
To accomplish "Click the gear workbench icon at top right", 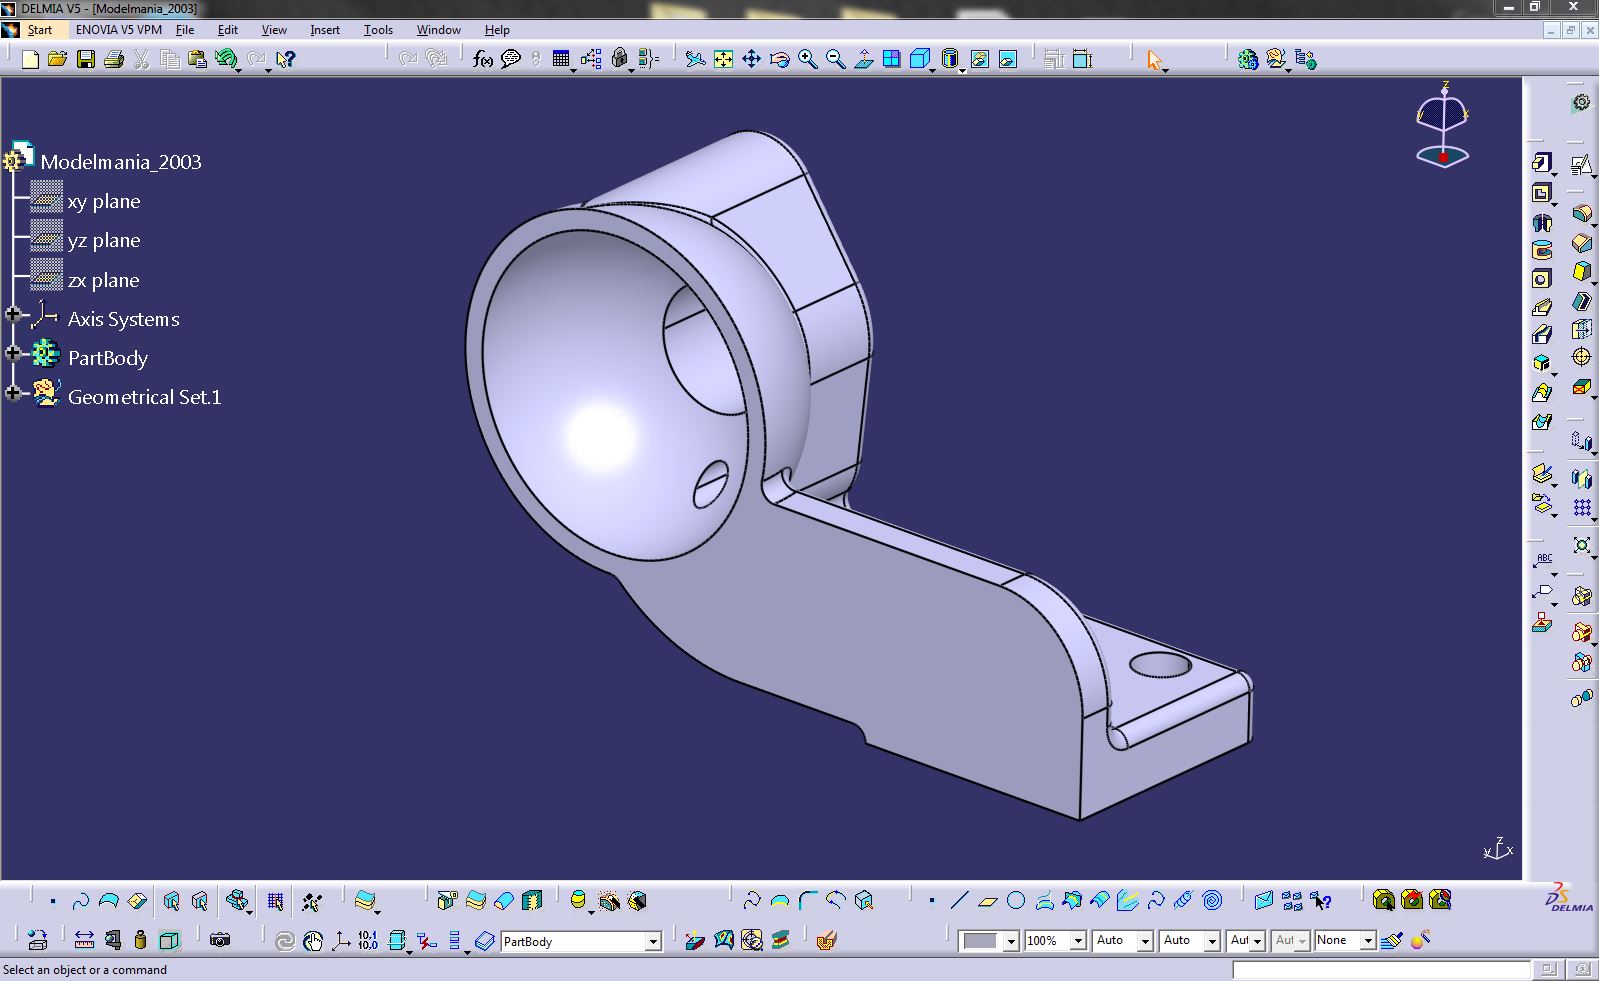I will tap(1581, 102).
